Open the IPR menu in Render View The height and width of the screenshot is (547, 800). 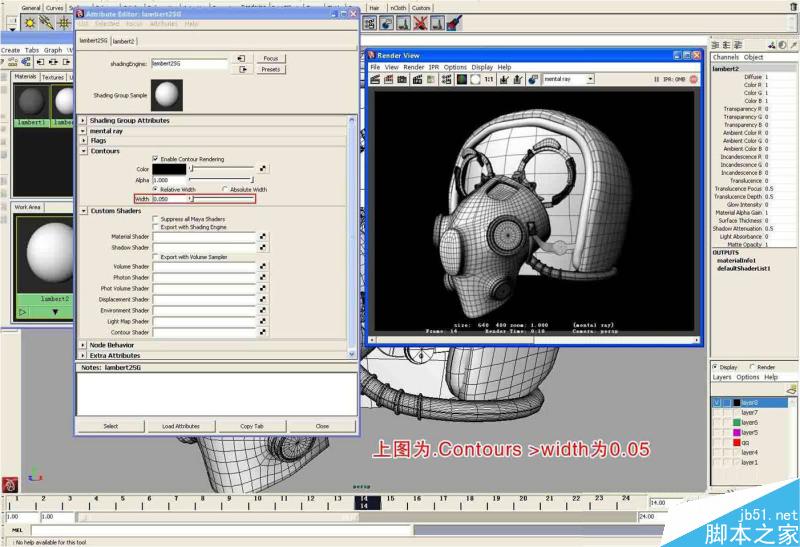(434, 67)
